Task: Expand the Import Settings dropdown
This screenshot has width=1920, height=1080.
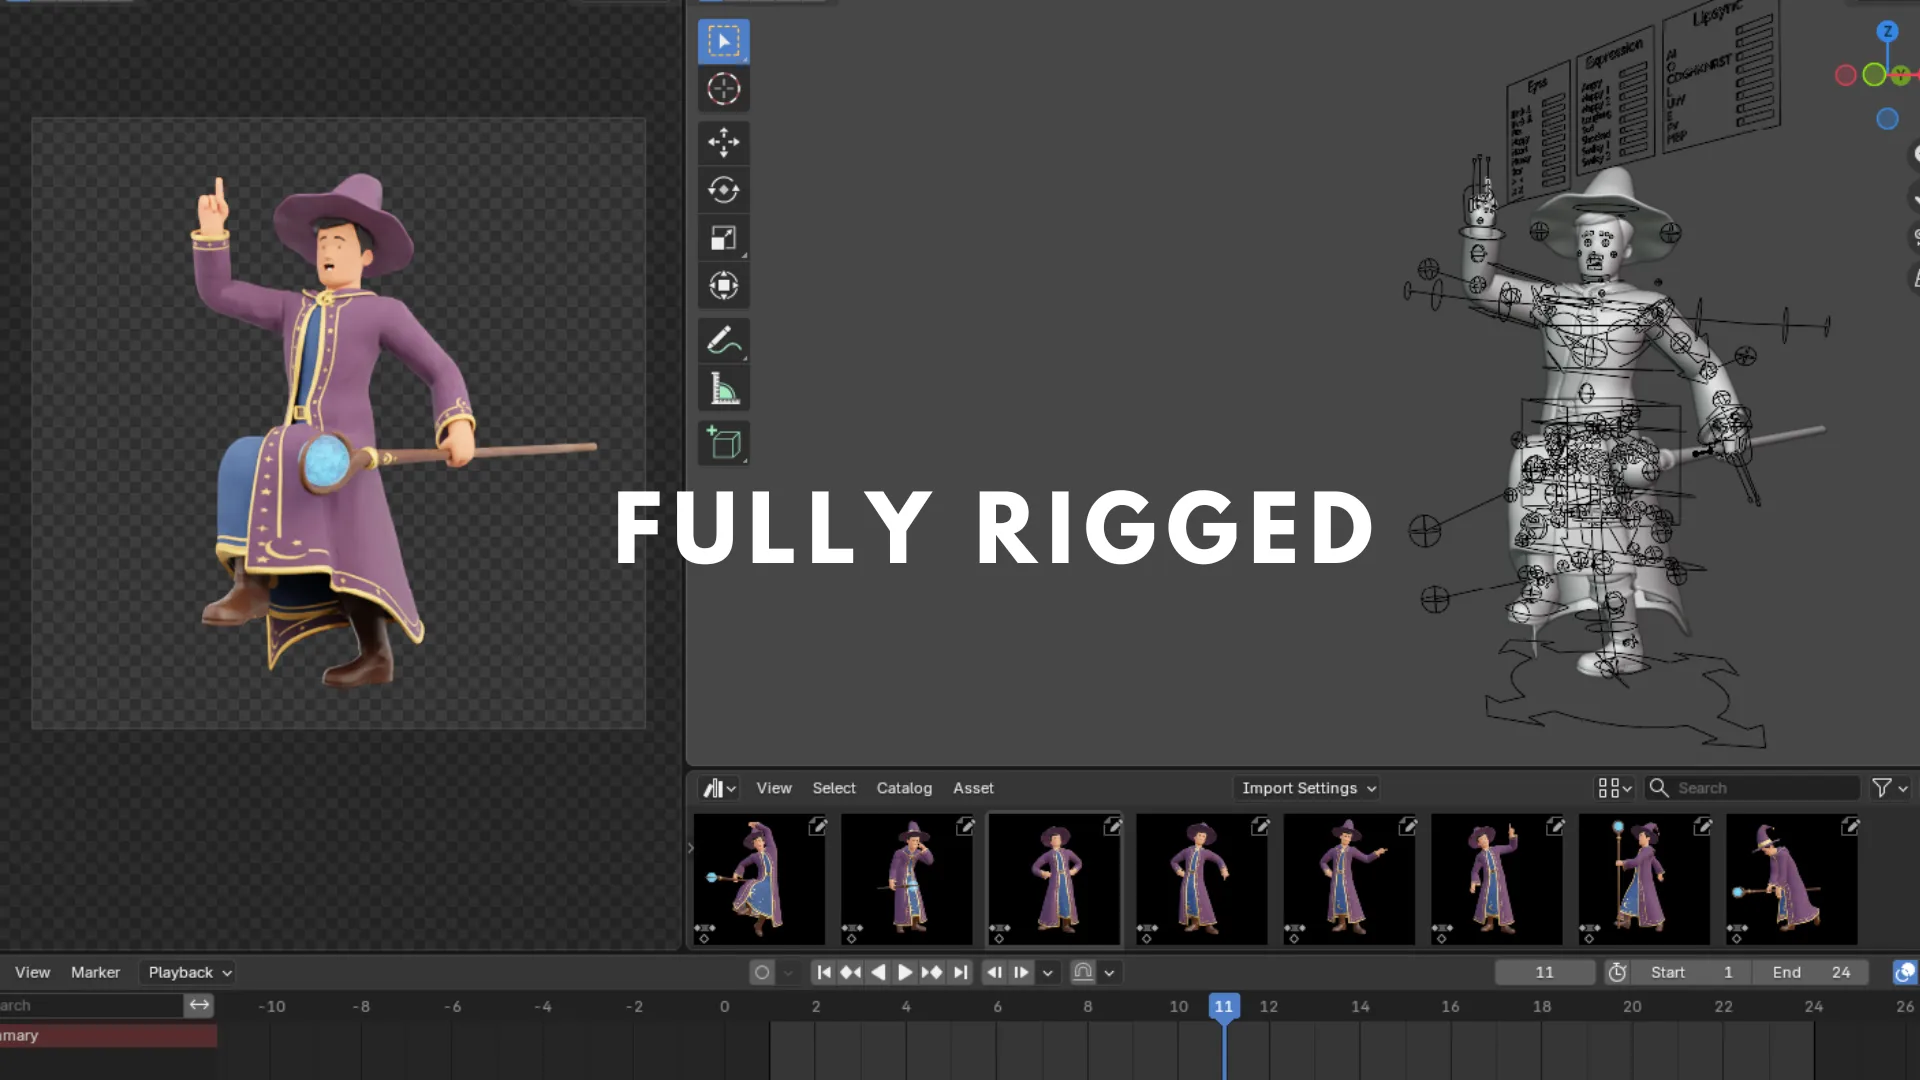Action: coord(1307,788)
